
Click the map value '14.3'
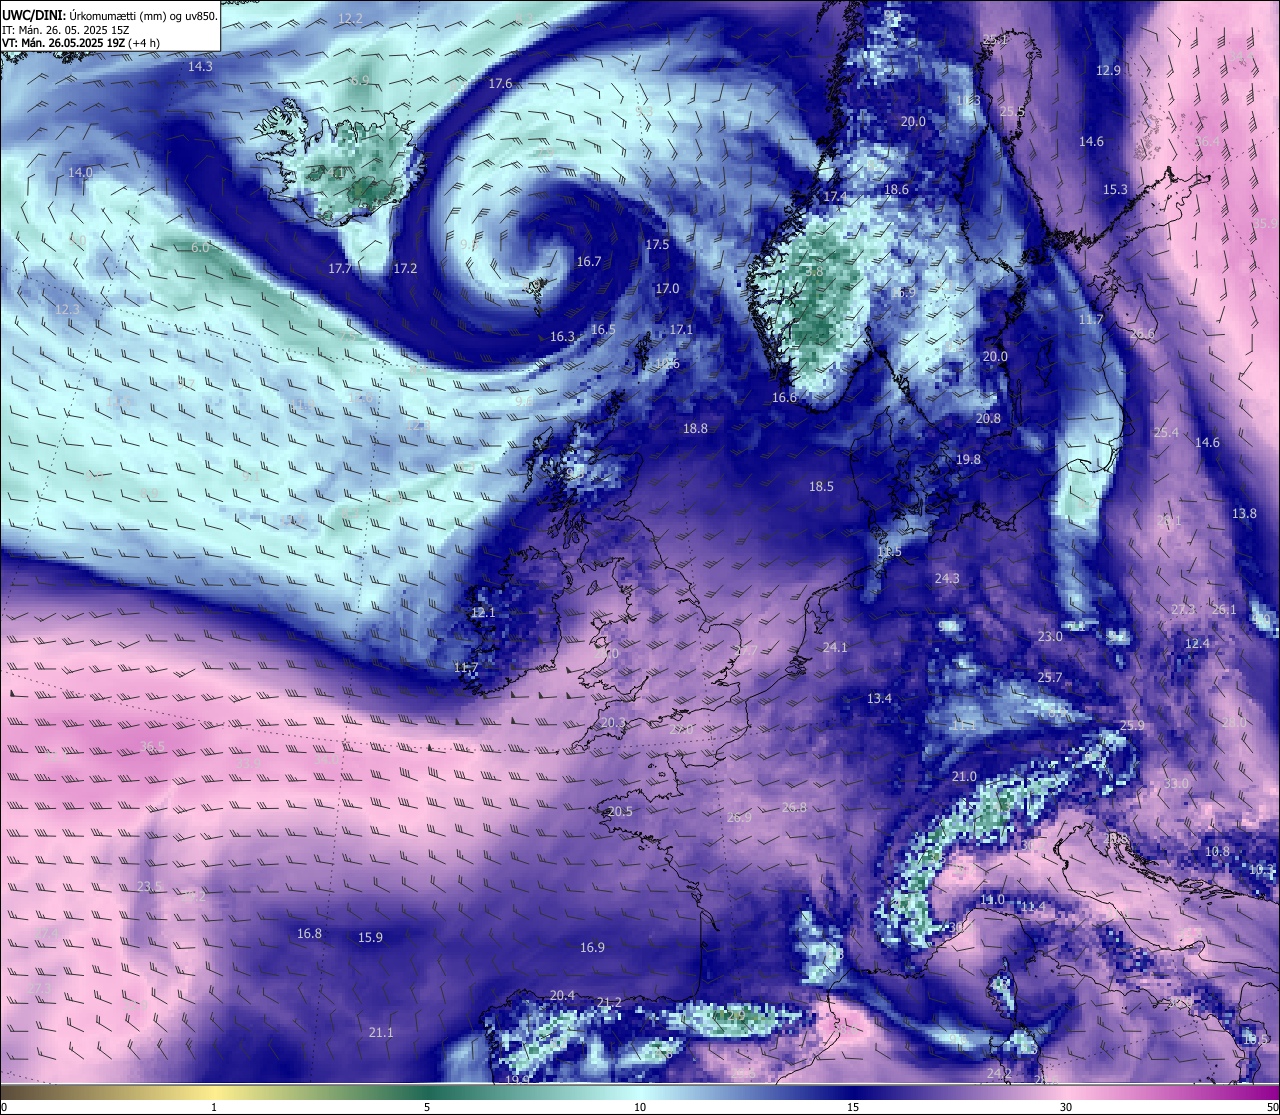200,67
